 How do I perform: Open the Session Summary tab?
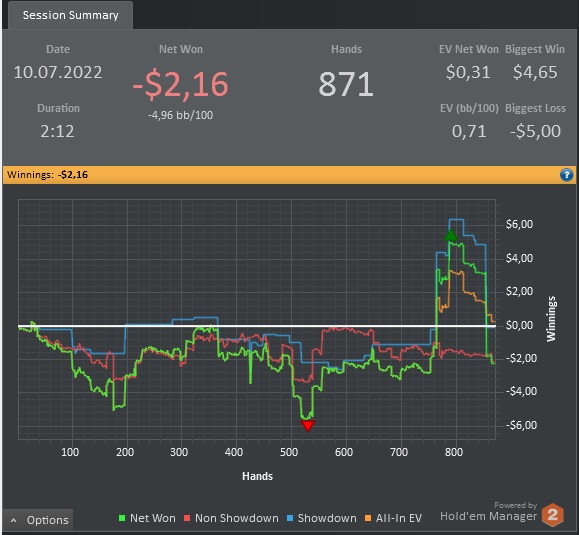click(x=70, y=15)
